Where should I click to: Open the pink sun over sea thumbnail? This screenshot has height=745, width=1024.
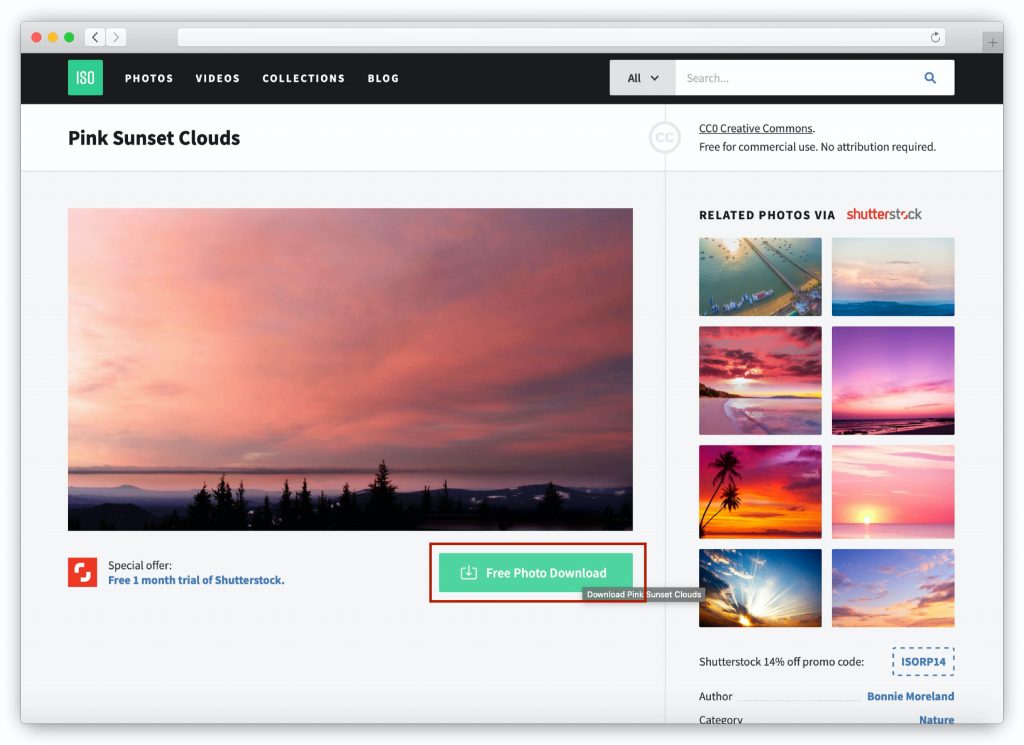click(x=893, y=492)
